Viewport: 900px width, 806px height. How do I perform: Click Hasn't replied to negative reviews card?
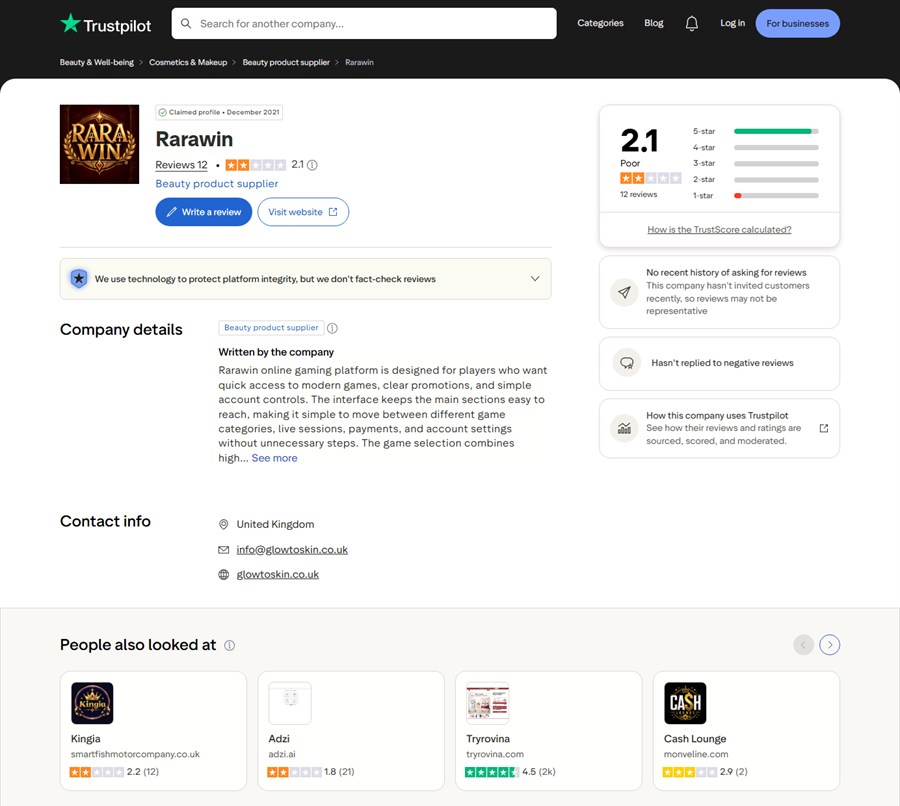click(719, 363)
